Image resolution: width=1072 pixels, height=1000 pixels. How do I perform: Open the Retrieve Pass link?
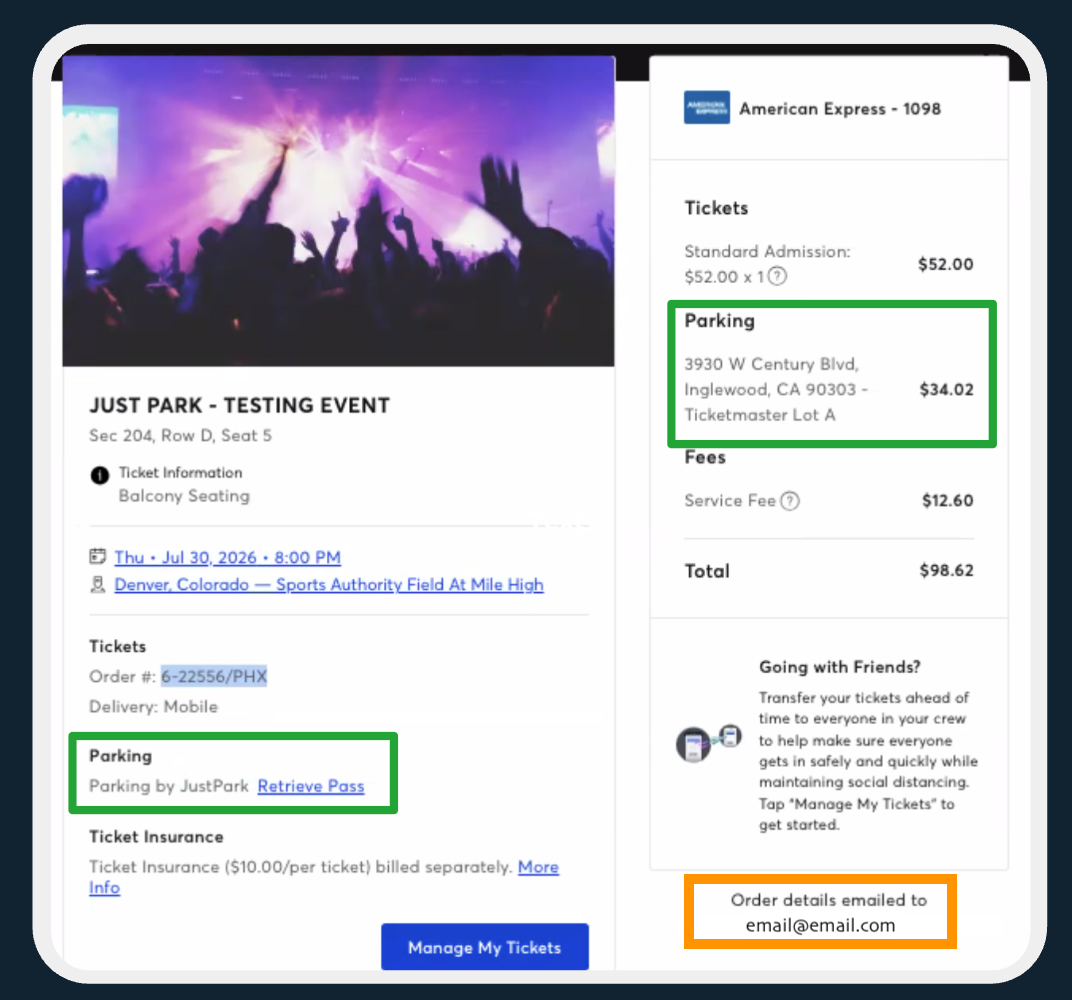point(310,786)
